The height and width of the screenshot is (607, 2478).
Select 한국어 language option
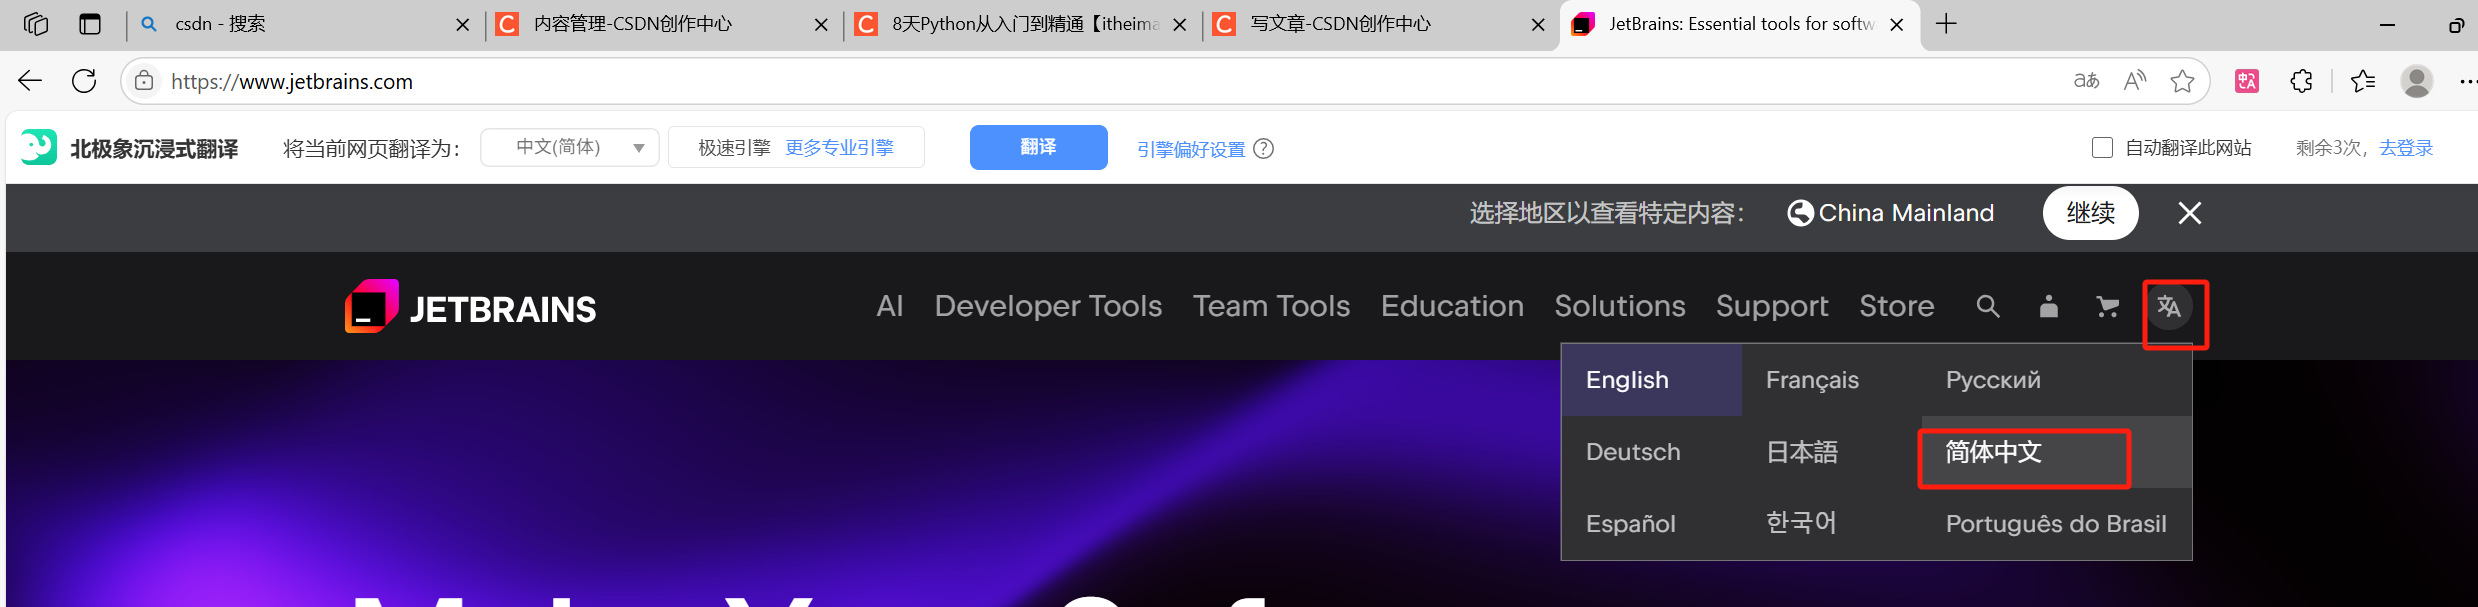tap(1832, 524)
